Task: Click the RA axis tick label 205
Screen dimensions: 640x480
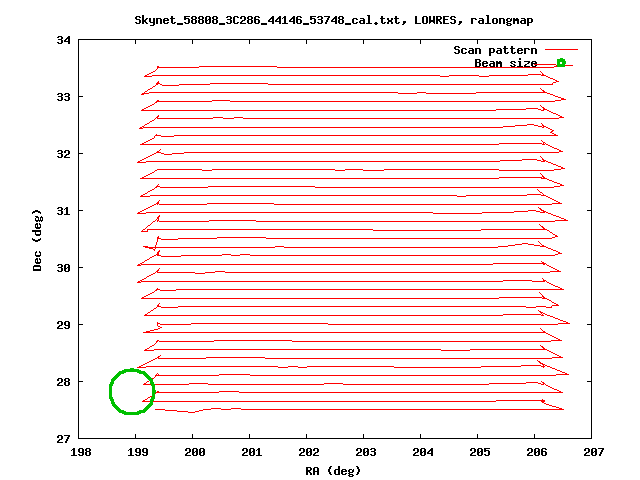Action: click(x=480, y=452)
